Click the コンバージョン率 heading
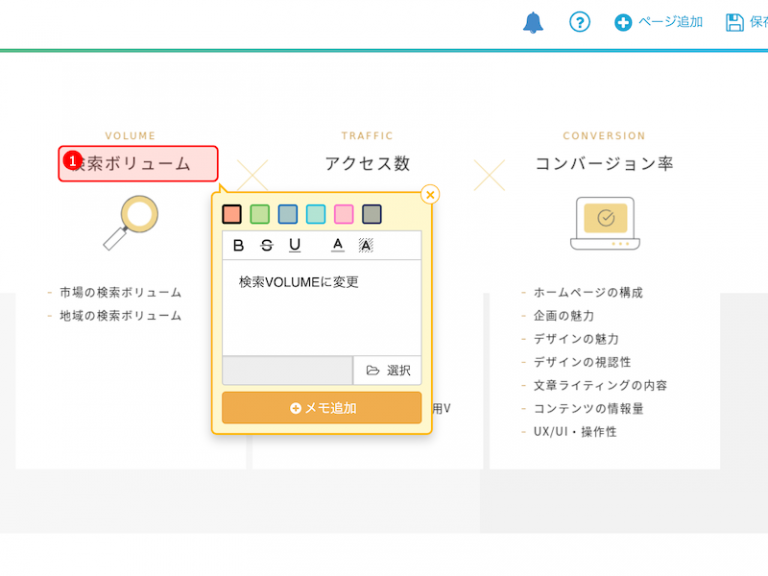This screenshot has height=576, width=768. [604, 163]
